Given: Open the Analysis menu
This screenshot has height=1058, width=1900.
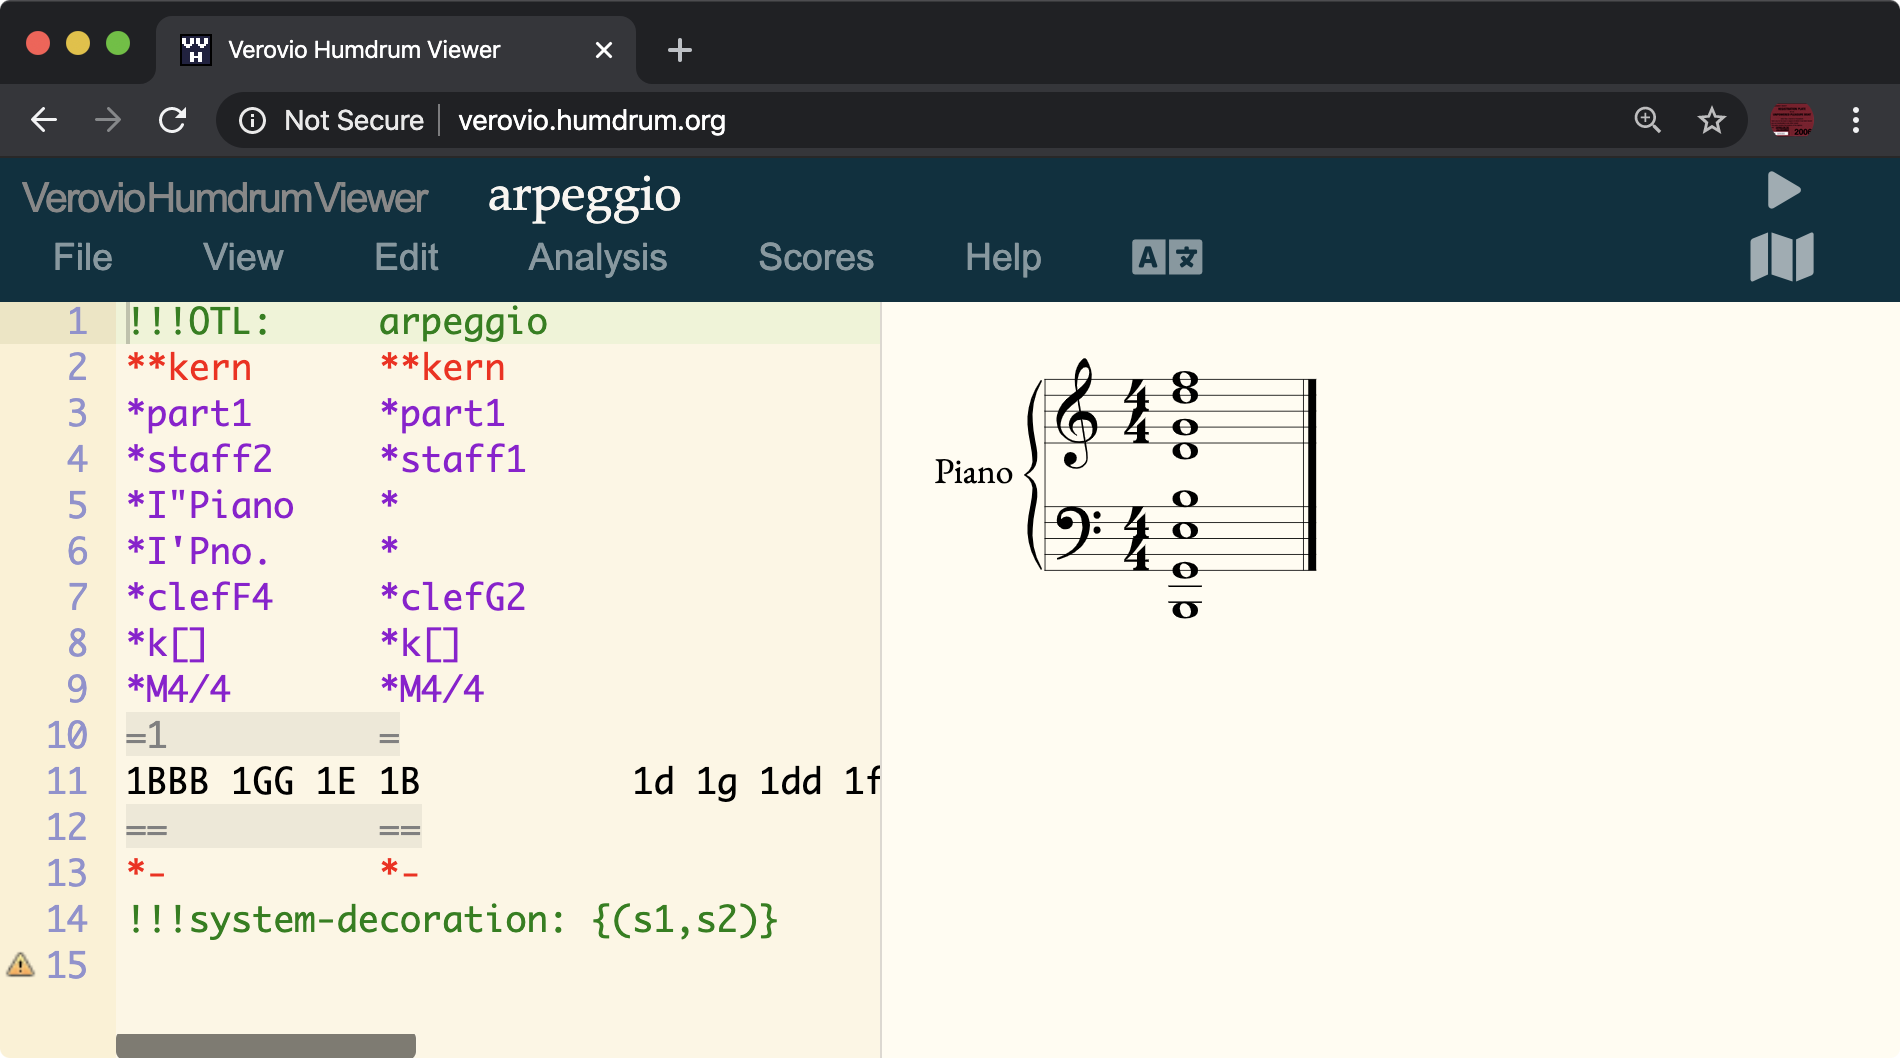Looking at the screenshot, I should tap(597, 257).
